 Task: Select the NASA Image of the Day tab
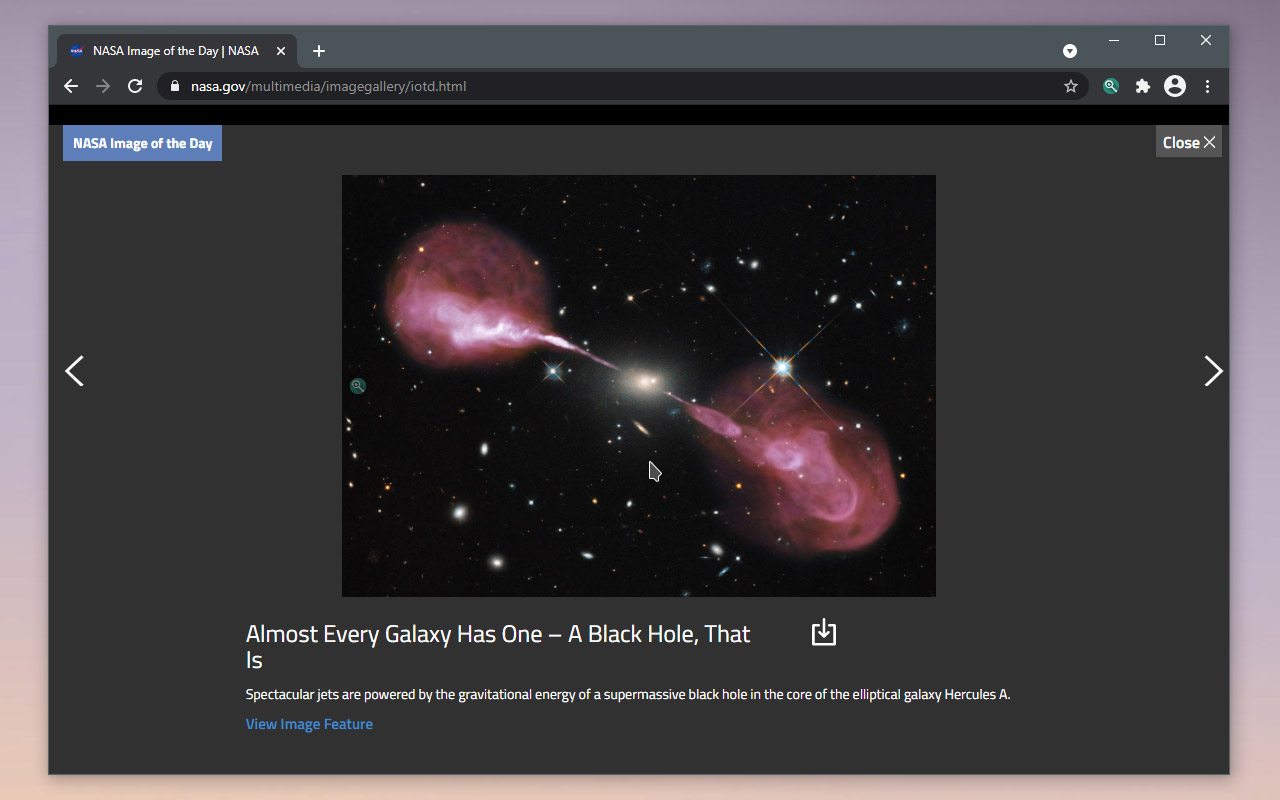coord(176,51)
